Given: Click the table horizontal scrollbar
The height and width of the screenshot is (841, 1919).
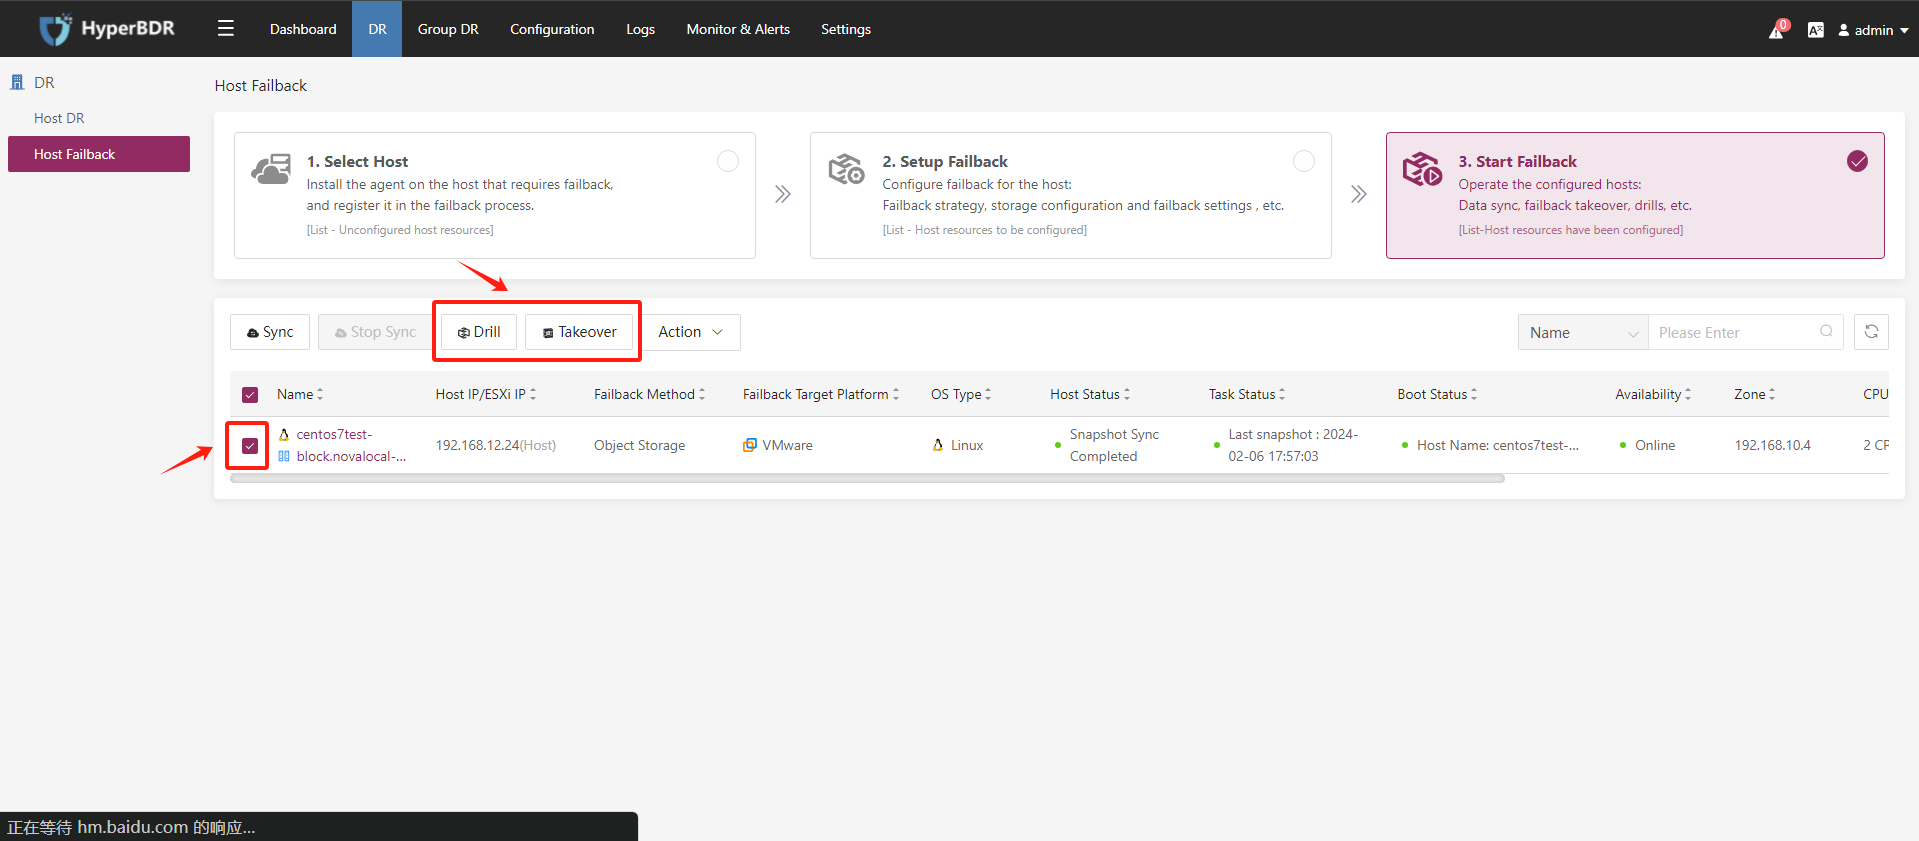Looking at the screenshot, I should 867,479.
